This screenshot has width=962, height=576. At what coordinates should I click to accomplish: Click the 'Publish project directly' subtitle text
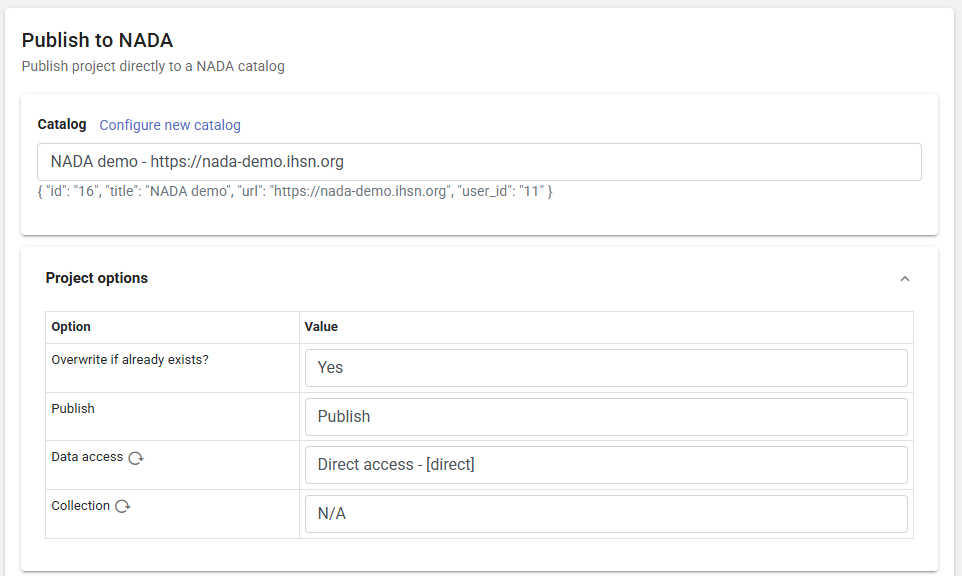(153, 67)
